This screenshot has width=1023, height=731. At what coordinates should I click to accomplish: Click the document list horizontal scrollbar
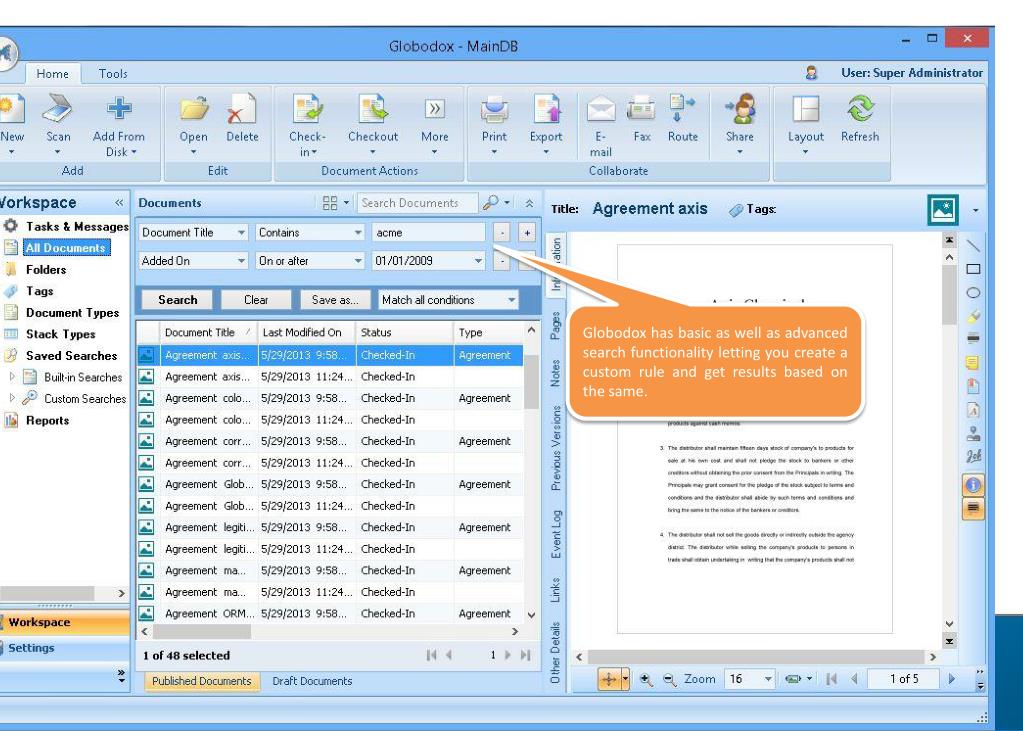[329, 631]
